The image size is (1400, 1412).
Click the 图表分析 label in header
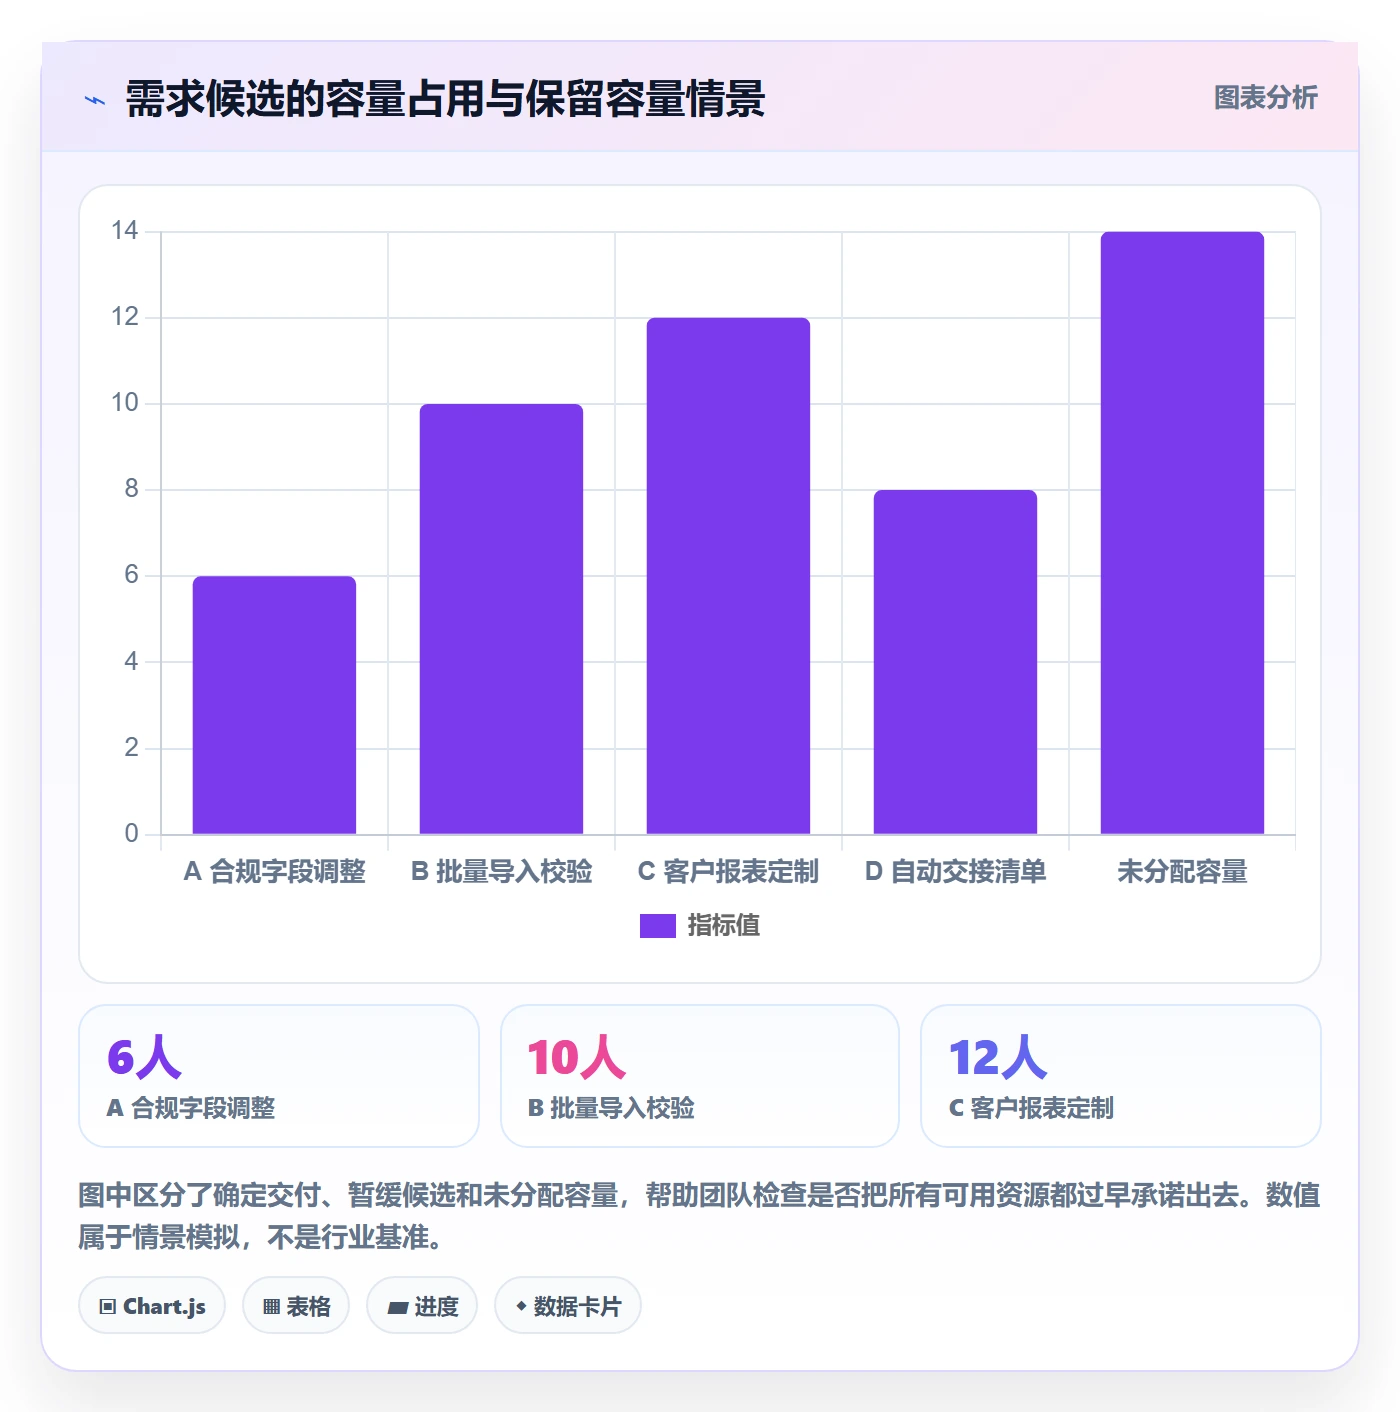(1265, 98)
